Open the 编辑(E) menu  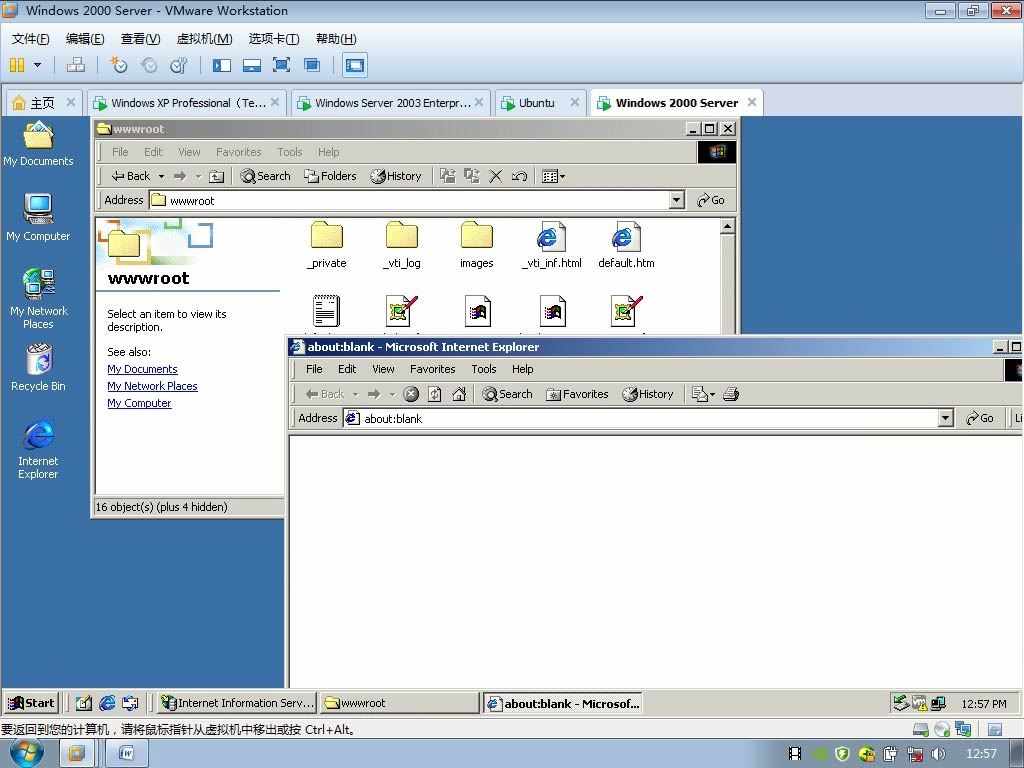point(85,39)
